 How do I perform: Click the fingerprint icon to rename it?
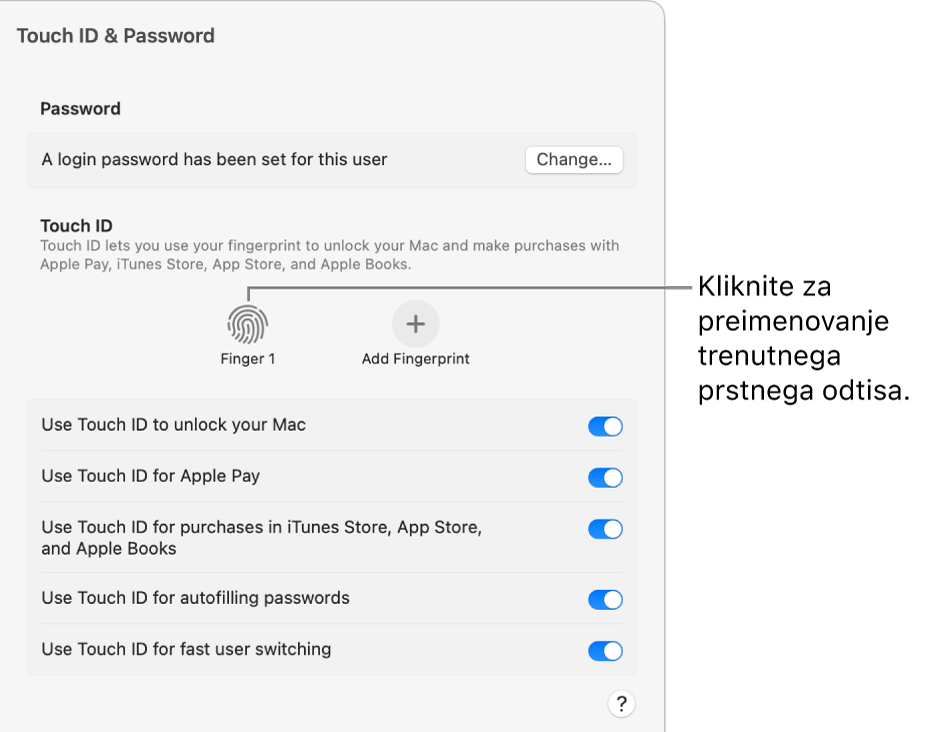pyautogui.click(x=248, y=322)
